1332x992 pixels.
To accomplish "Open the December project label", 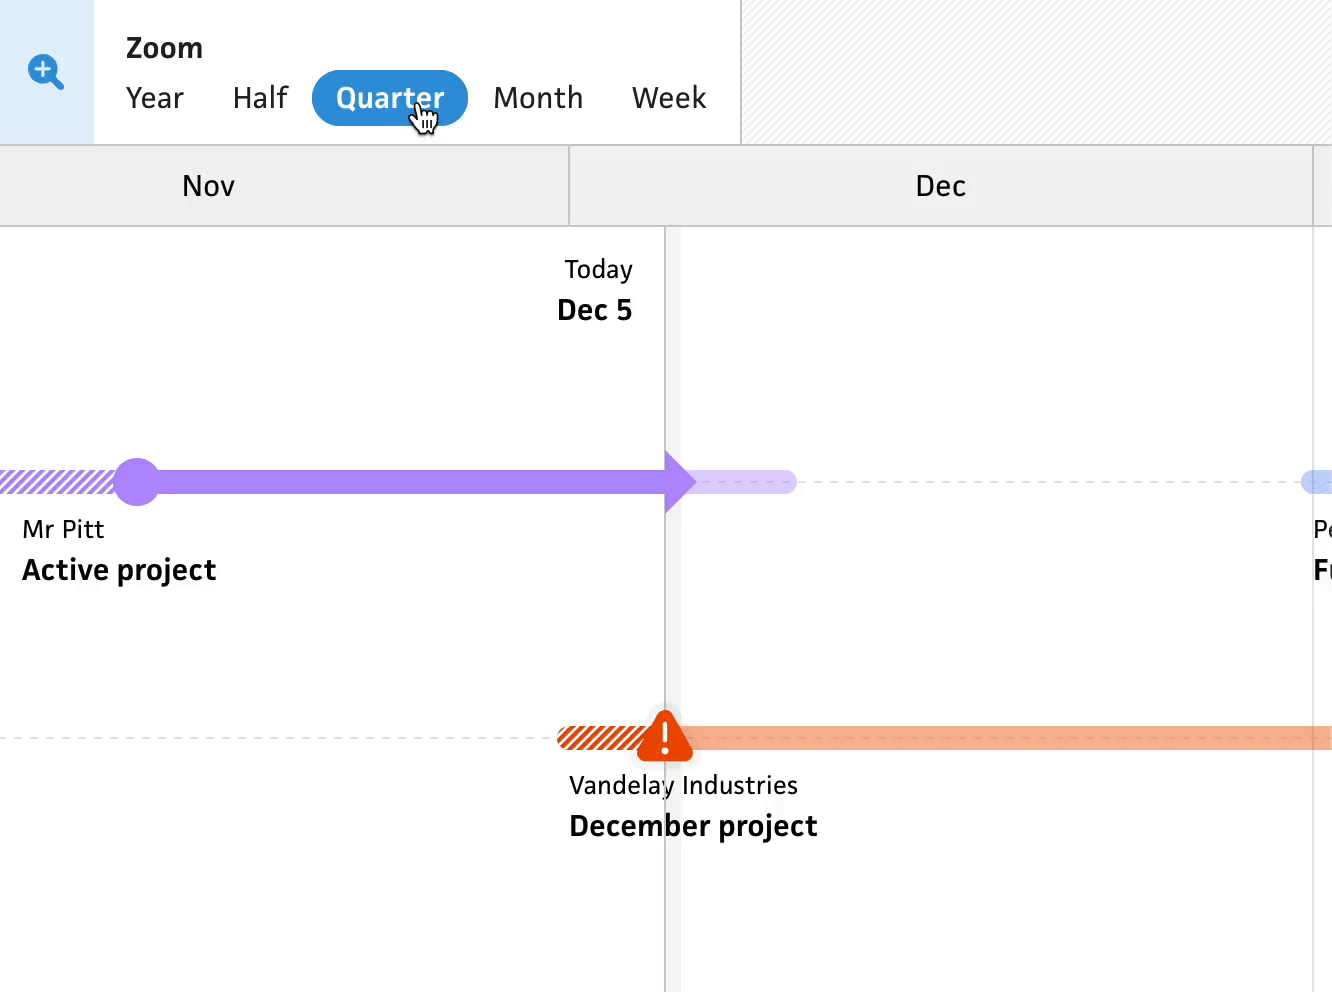I will tap(693, 826).
